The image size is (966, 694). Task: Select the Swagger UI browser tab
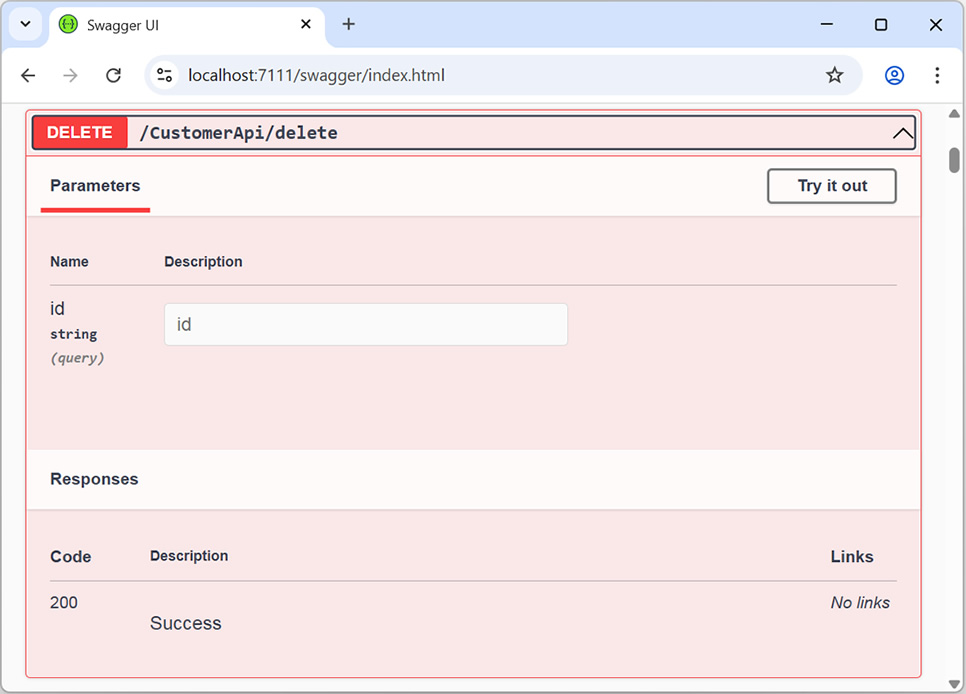pos(187,26)
